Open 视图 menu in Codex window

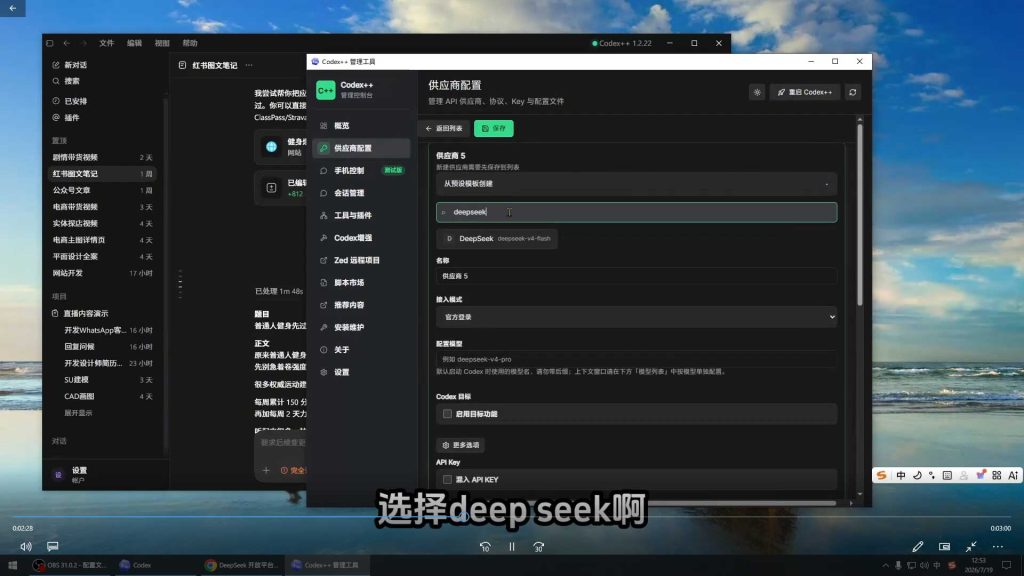[x=162, y=43]
